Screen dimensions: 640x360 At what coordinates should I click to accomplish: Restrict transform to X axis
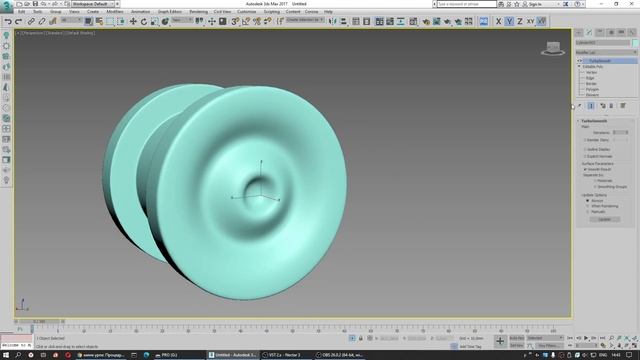click(x=498, y=21)
